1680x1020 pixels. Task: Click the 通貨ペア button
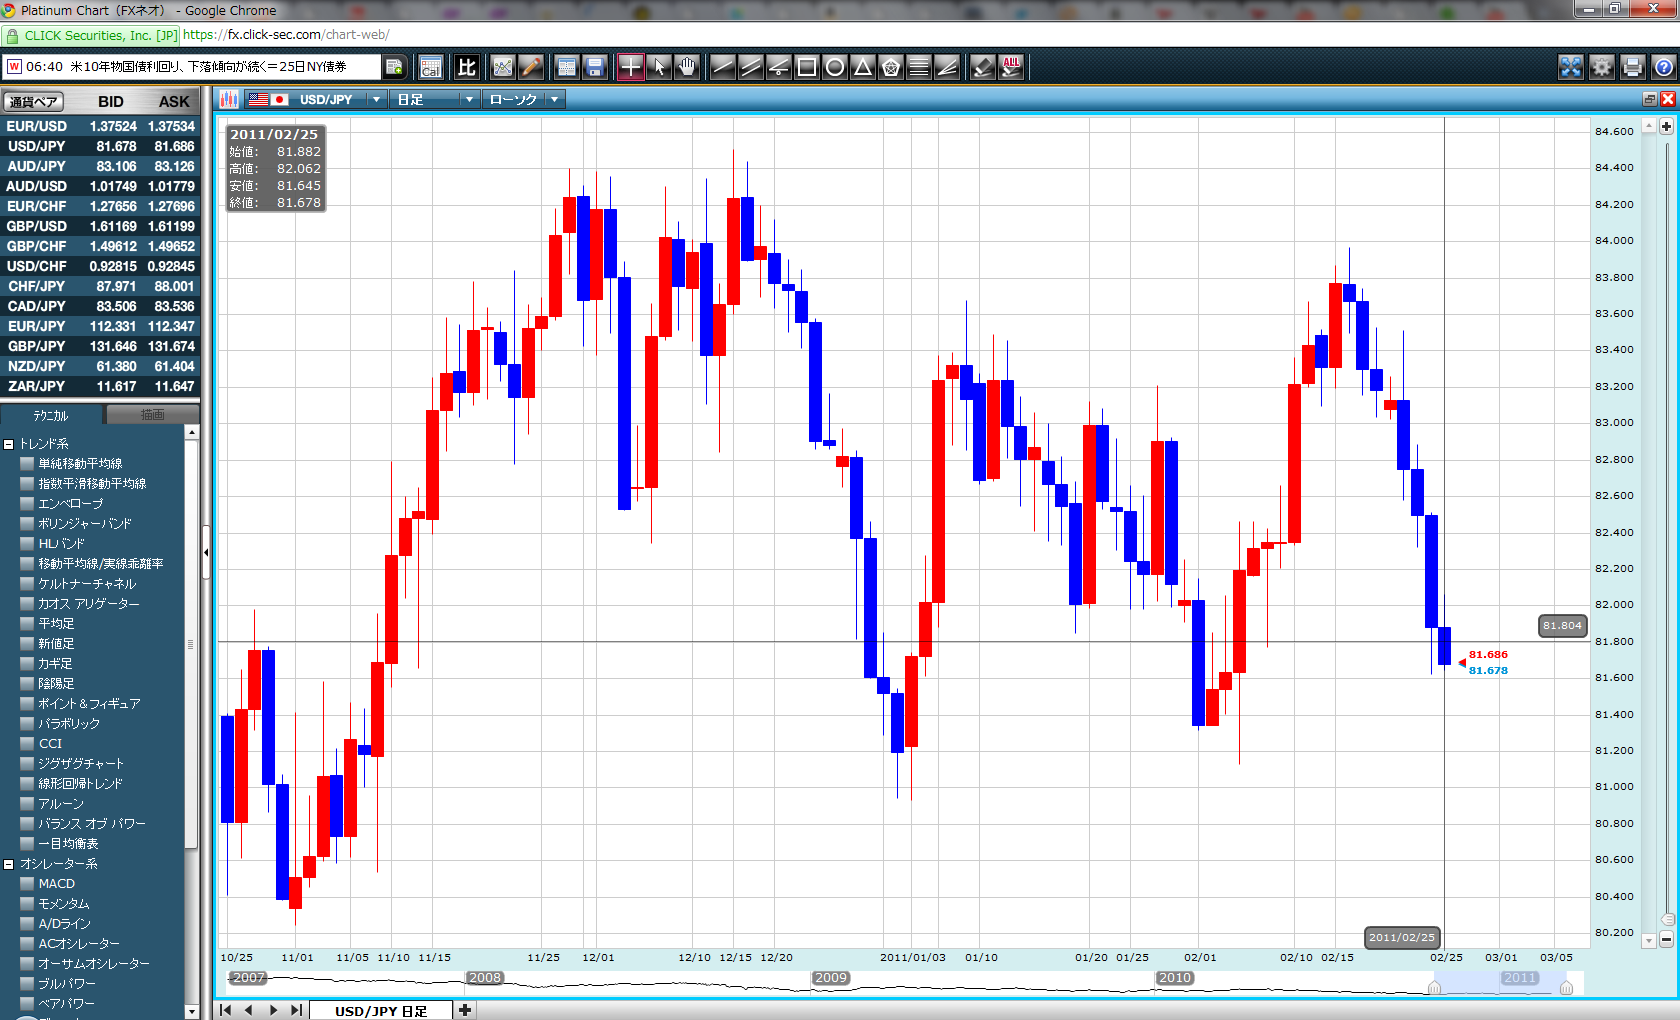coord(33,101)
